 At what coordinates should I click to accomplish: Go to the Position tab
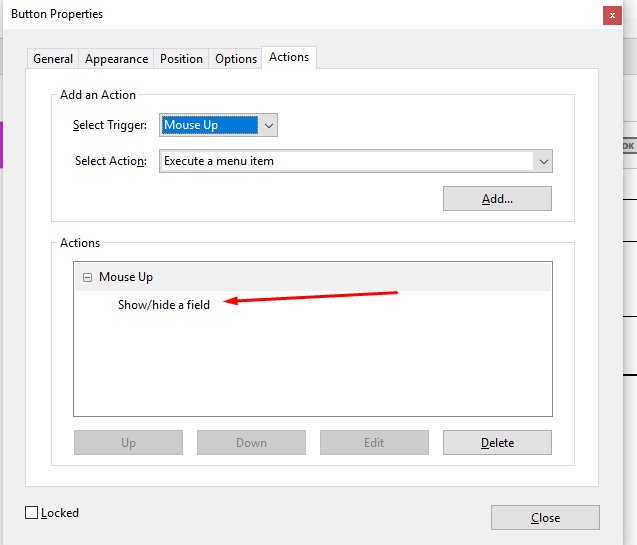[181, 59]
